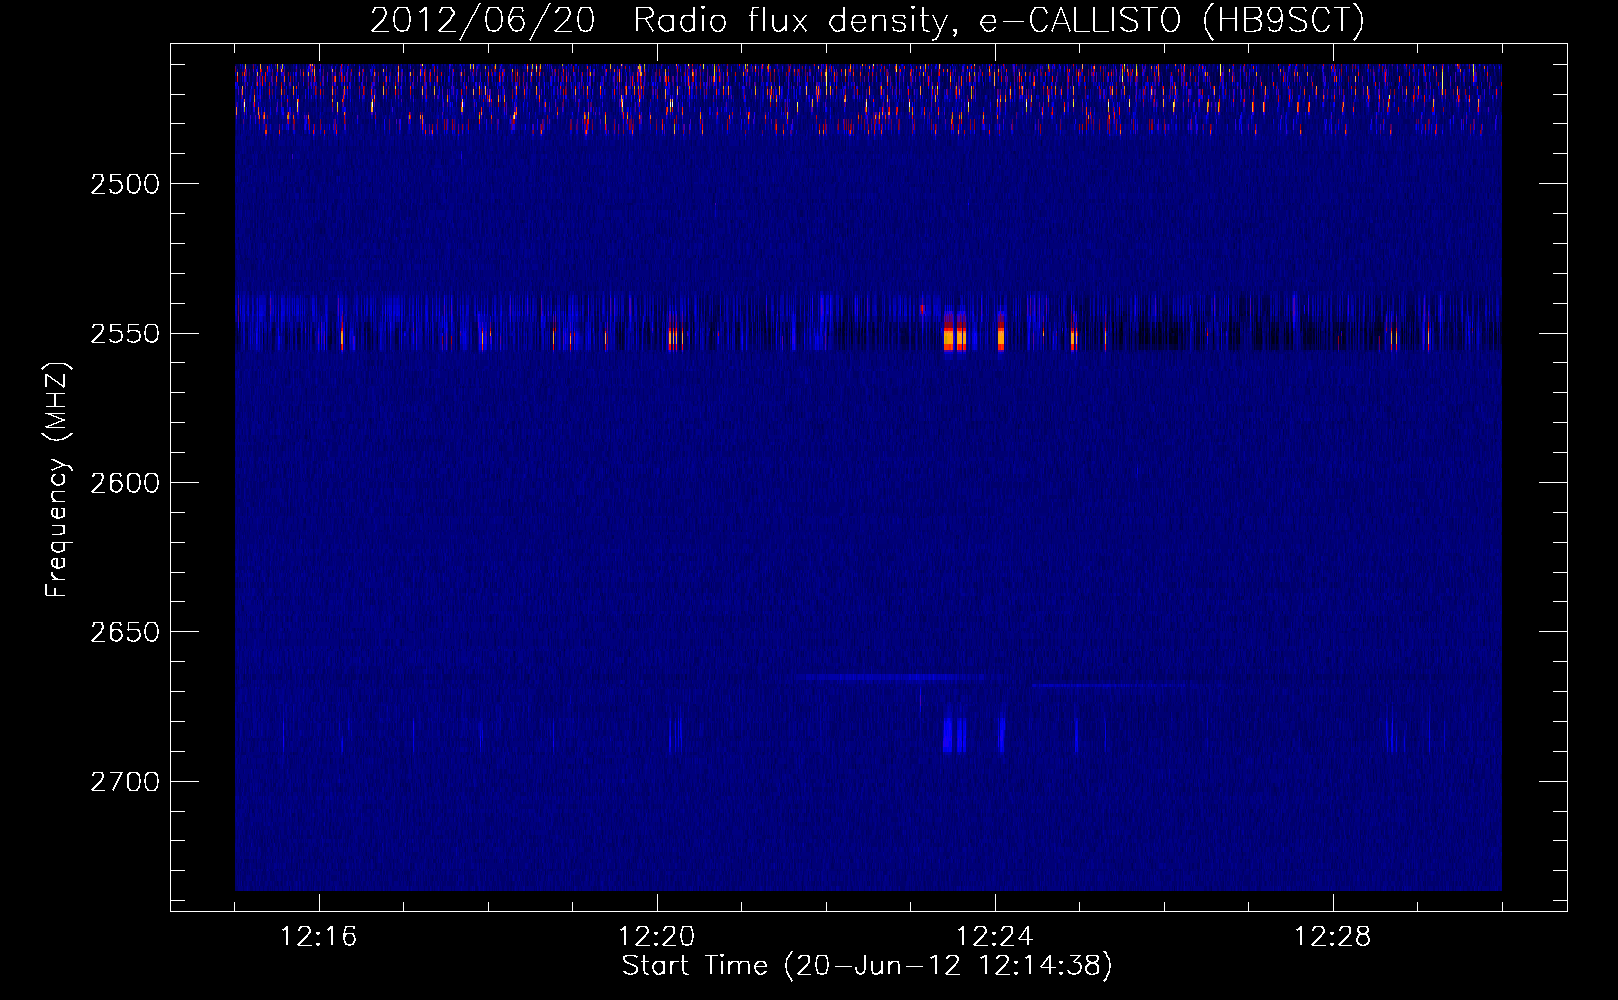Click the 2500 frequency tick label
Image resolution: width=1618 pixels, height=1000 pixels.
coord(124,184)
